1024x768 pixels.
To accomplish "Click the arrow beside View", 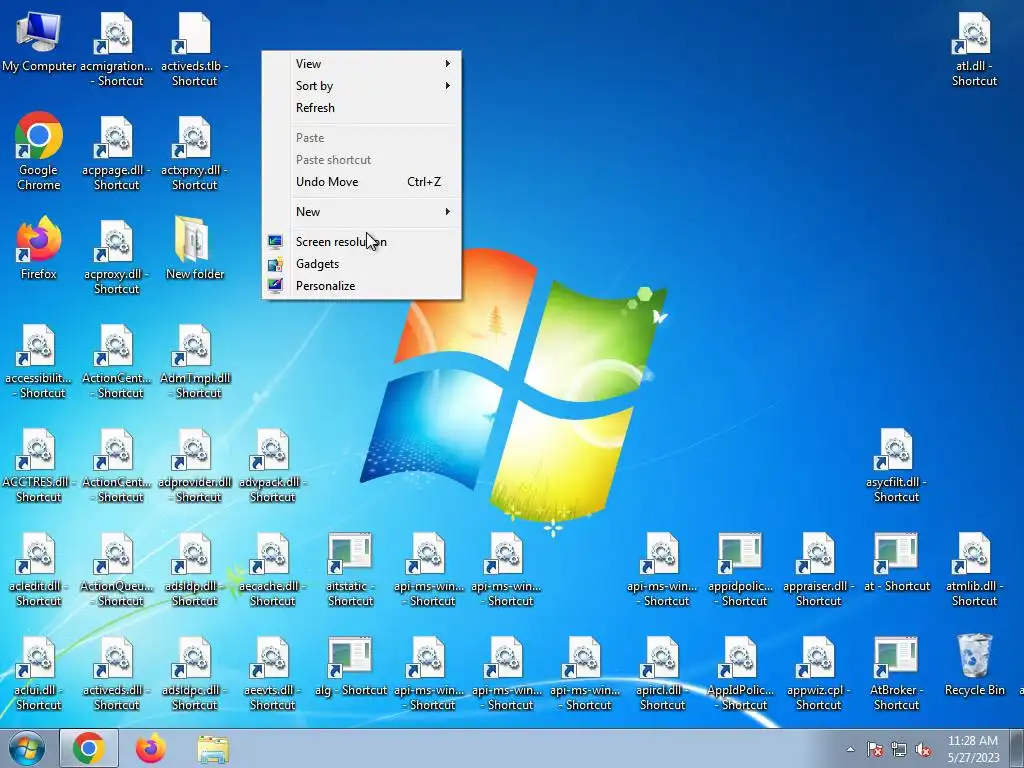I will point(448,63).
